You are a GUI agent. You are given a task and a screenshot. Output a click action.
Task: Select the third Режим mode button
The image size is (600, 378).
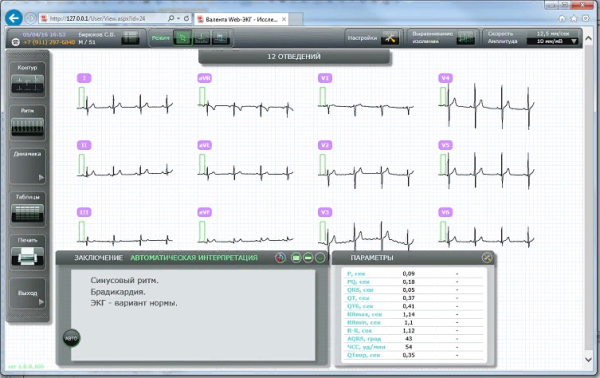tap(220, 38)
